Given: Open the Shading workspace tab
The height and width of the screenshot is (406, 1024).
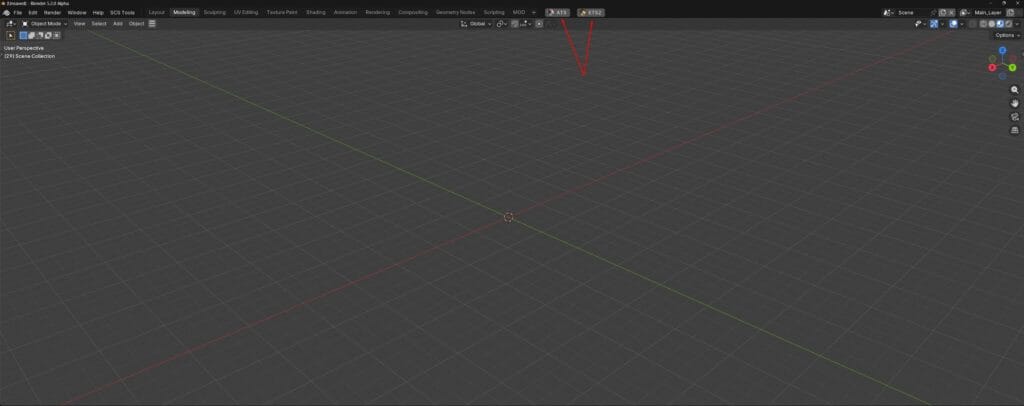Looking at the screenshot, I should point(316,12).
